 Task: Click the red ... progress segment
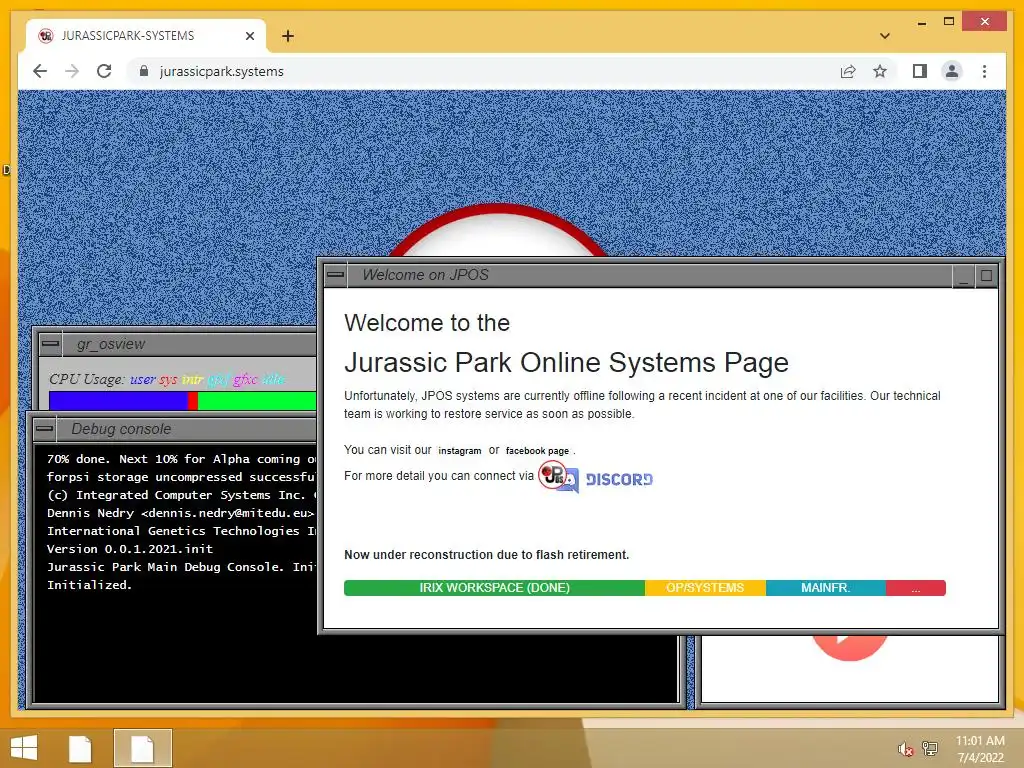pos(916,588)
